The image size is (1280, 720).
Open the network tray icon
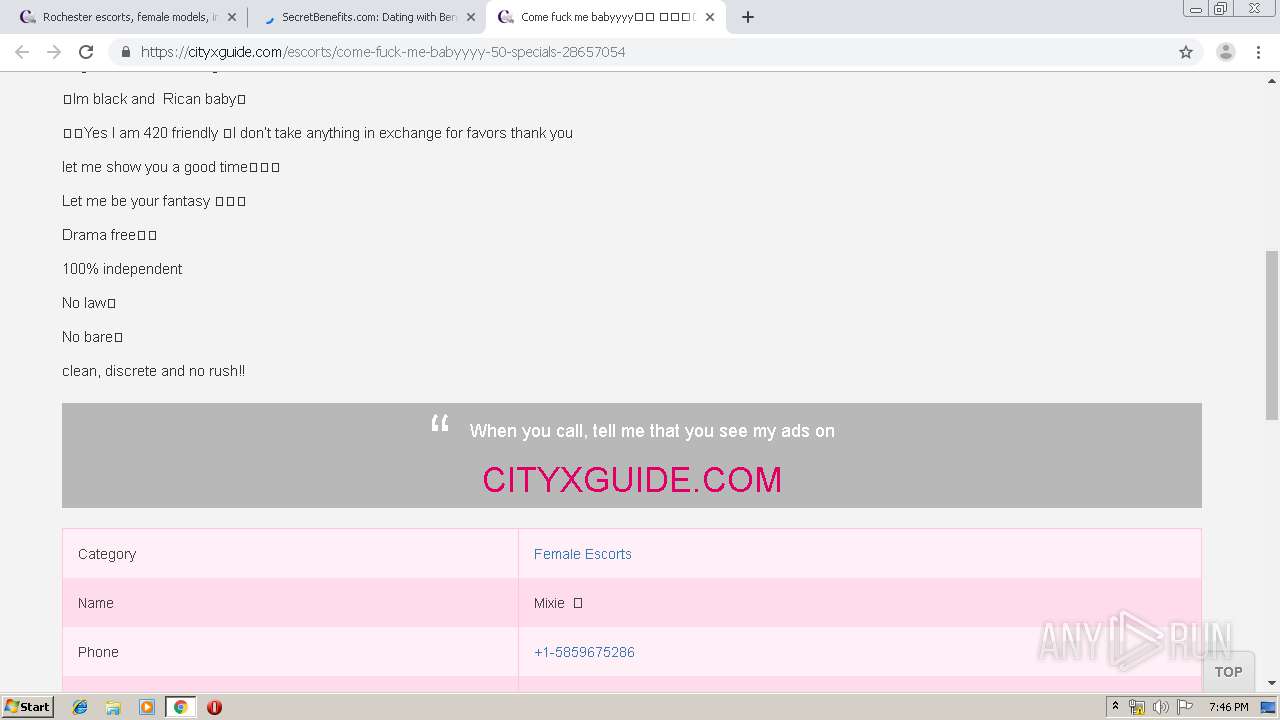(x=1137, y=707)
